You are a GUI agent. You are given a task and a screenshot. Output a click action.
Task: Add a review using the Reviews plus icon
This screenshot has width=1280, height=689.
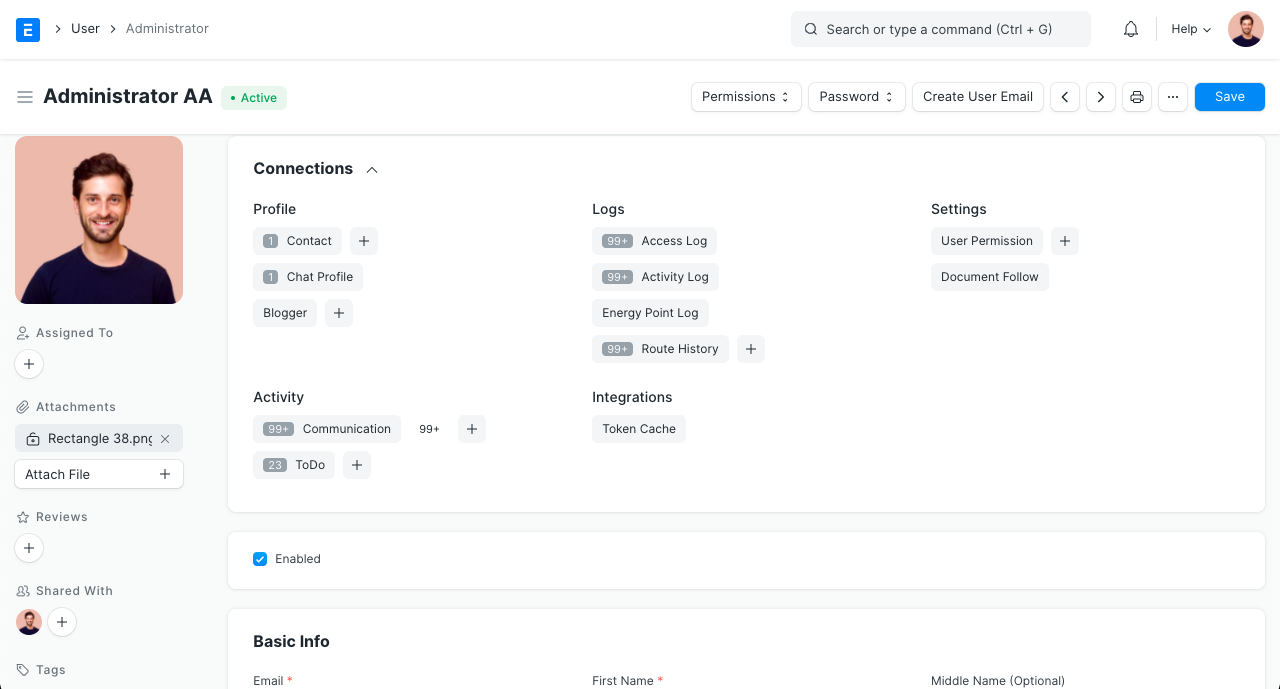[x=28, y=548]
